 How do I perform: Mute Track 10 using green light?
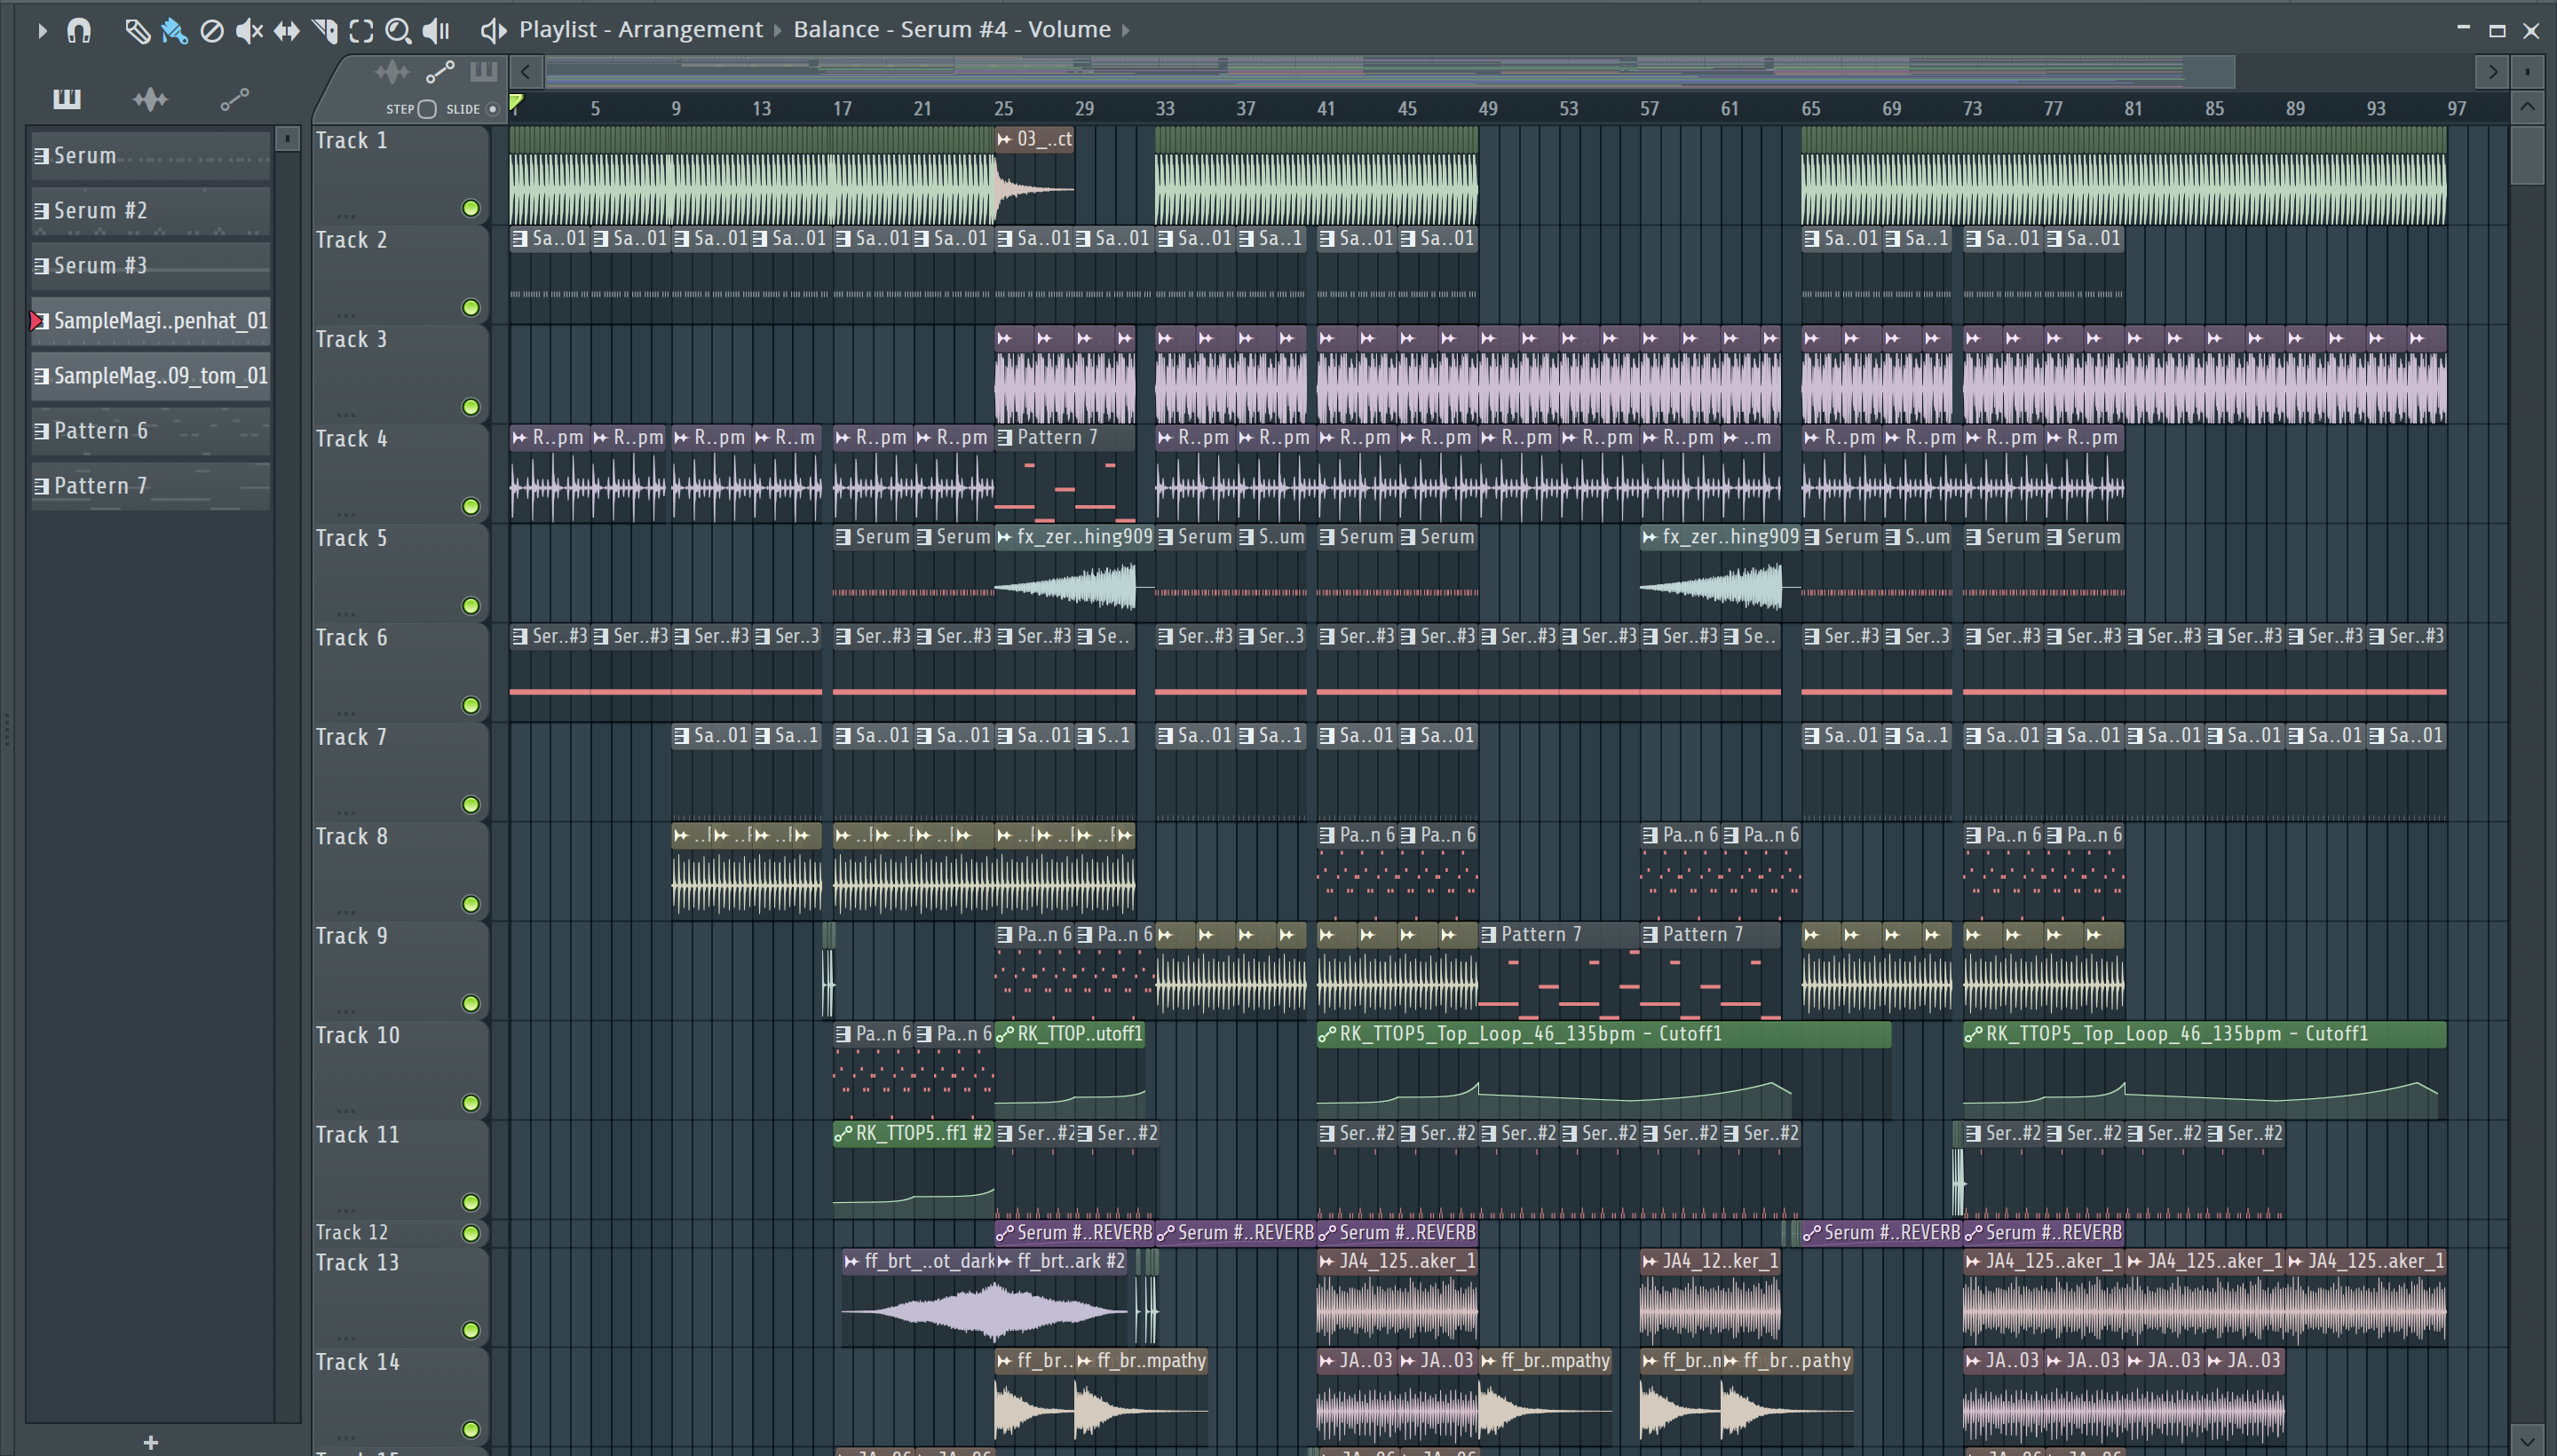pos(470,1103)
